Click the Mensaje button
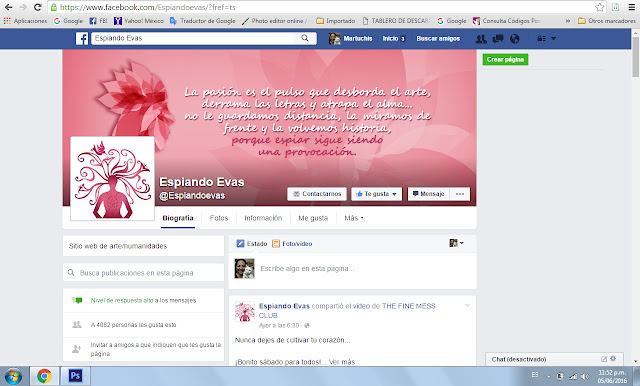 coord(429,194)
